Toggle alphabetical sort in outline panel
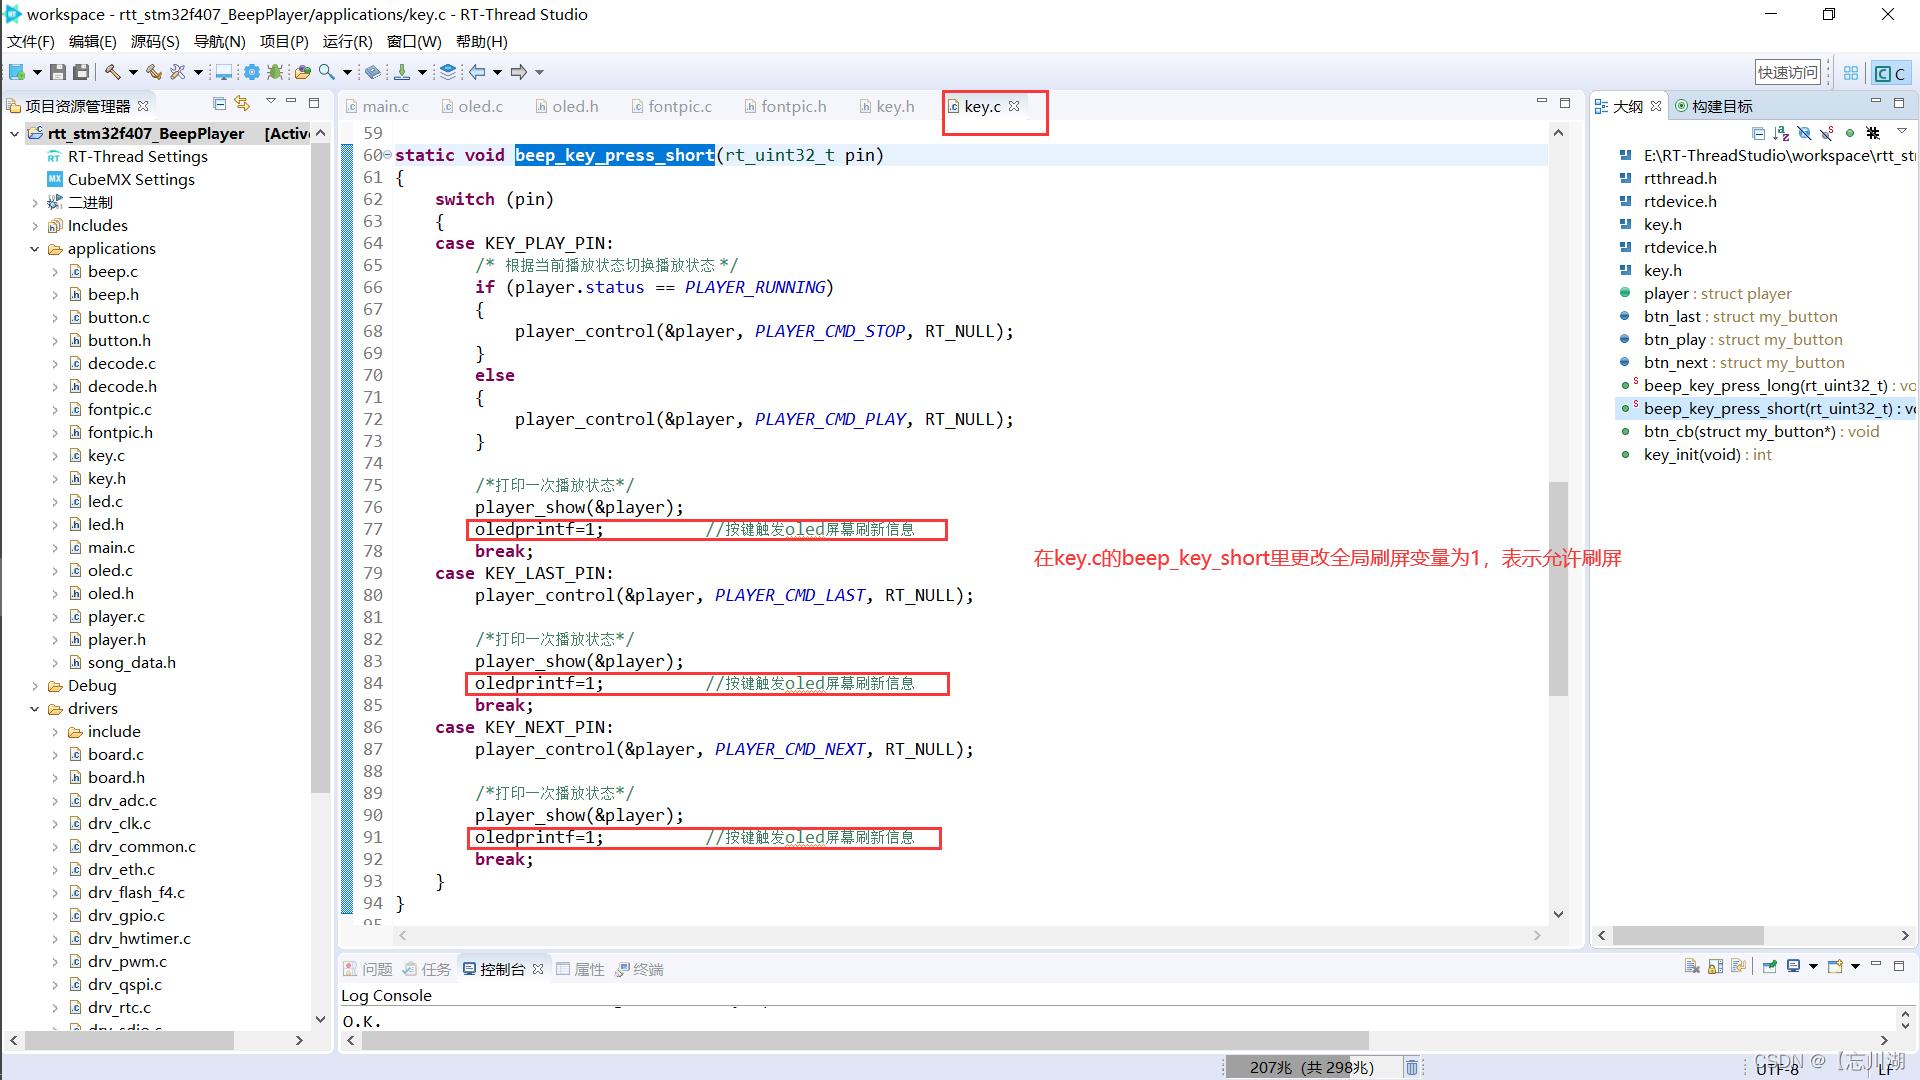1920x1080 pixels. 1781,133
